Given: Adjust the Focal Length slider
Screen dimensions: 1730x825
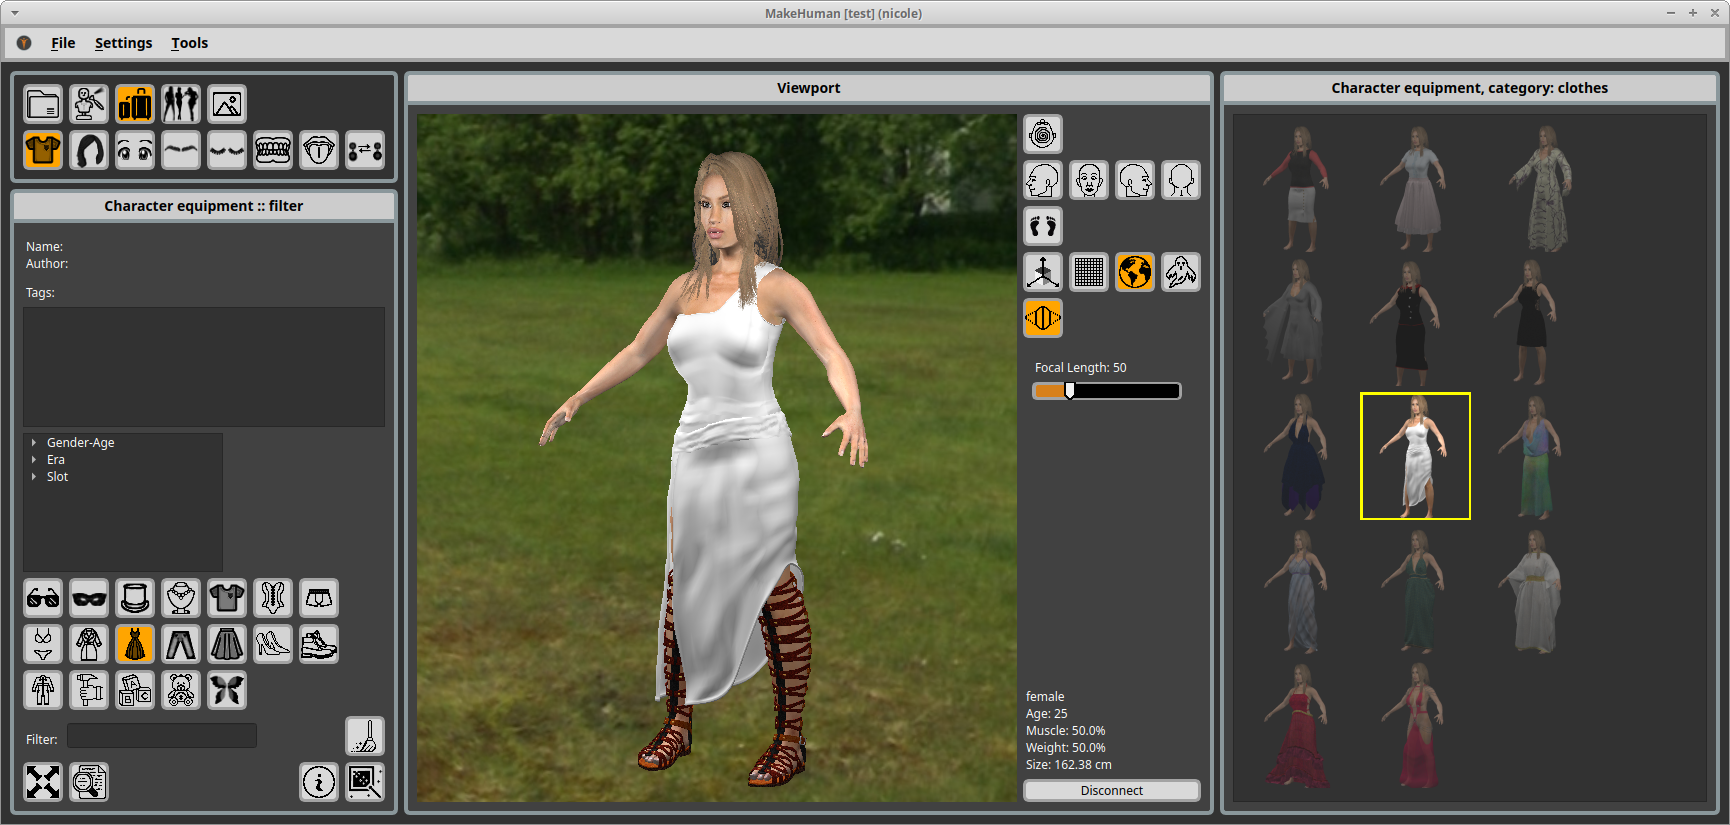Looking at the screenshot, I should [1070, 391].
